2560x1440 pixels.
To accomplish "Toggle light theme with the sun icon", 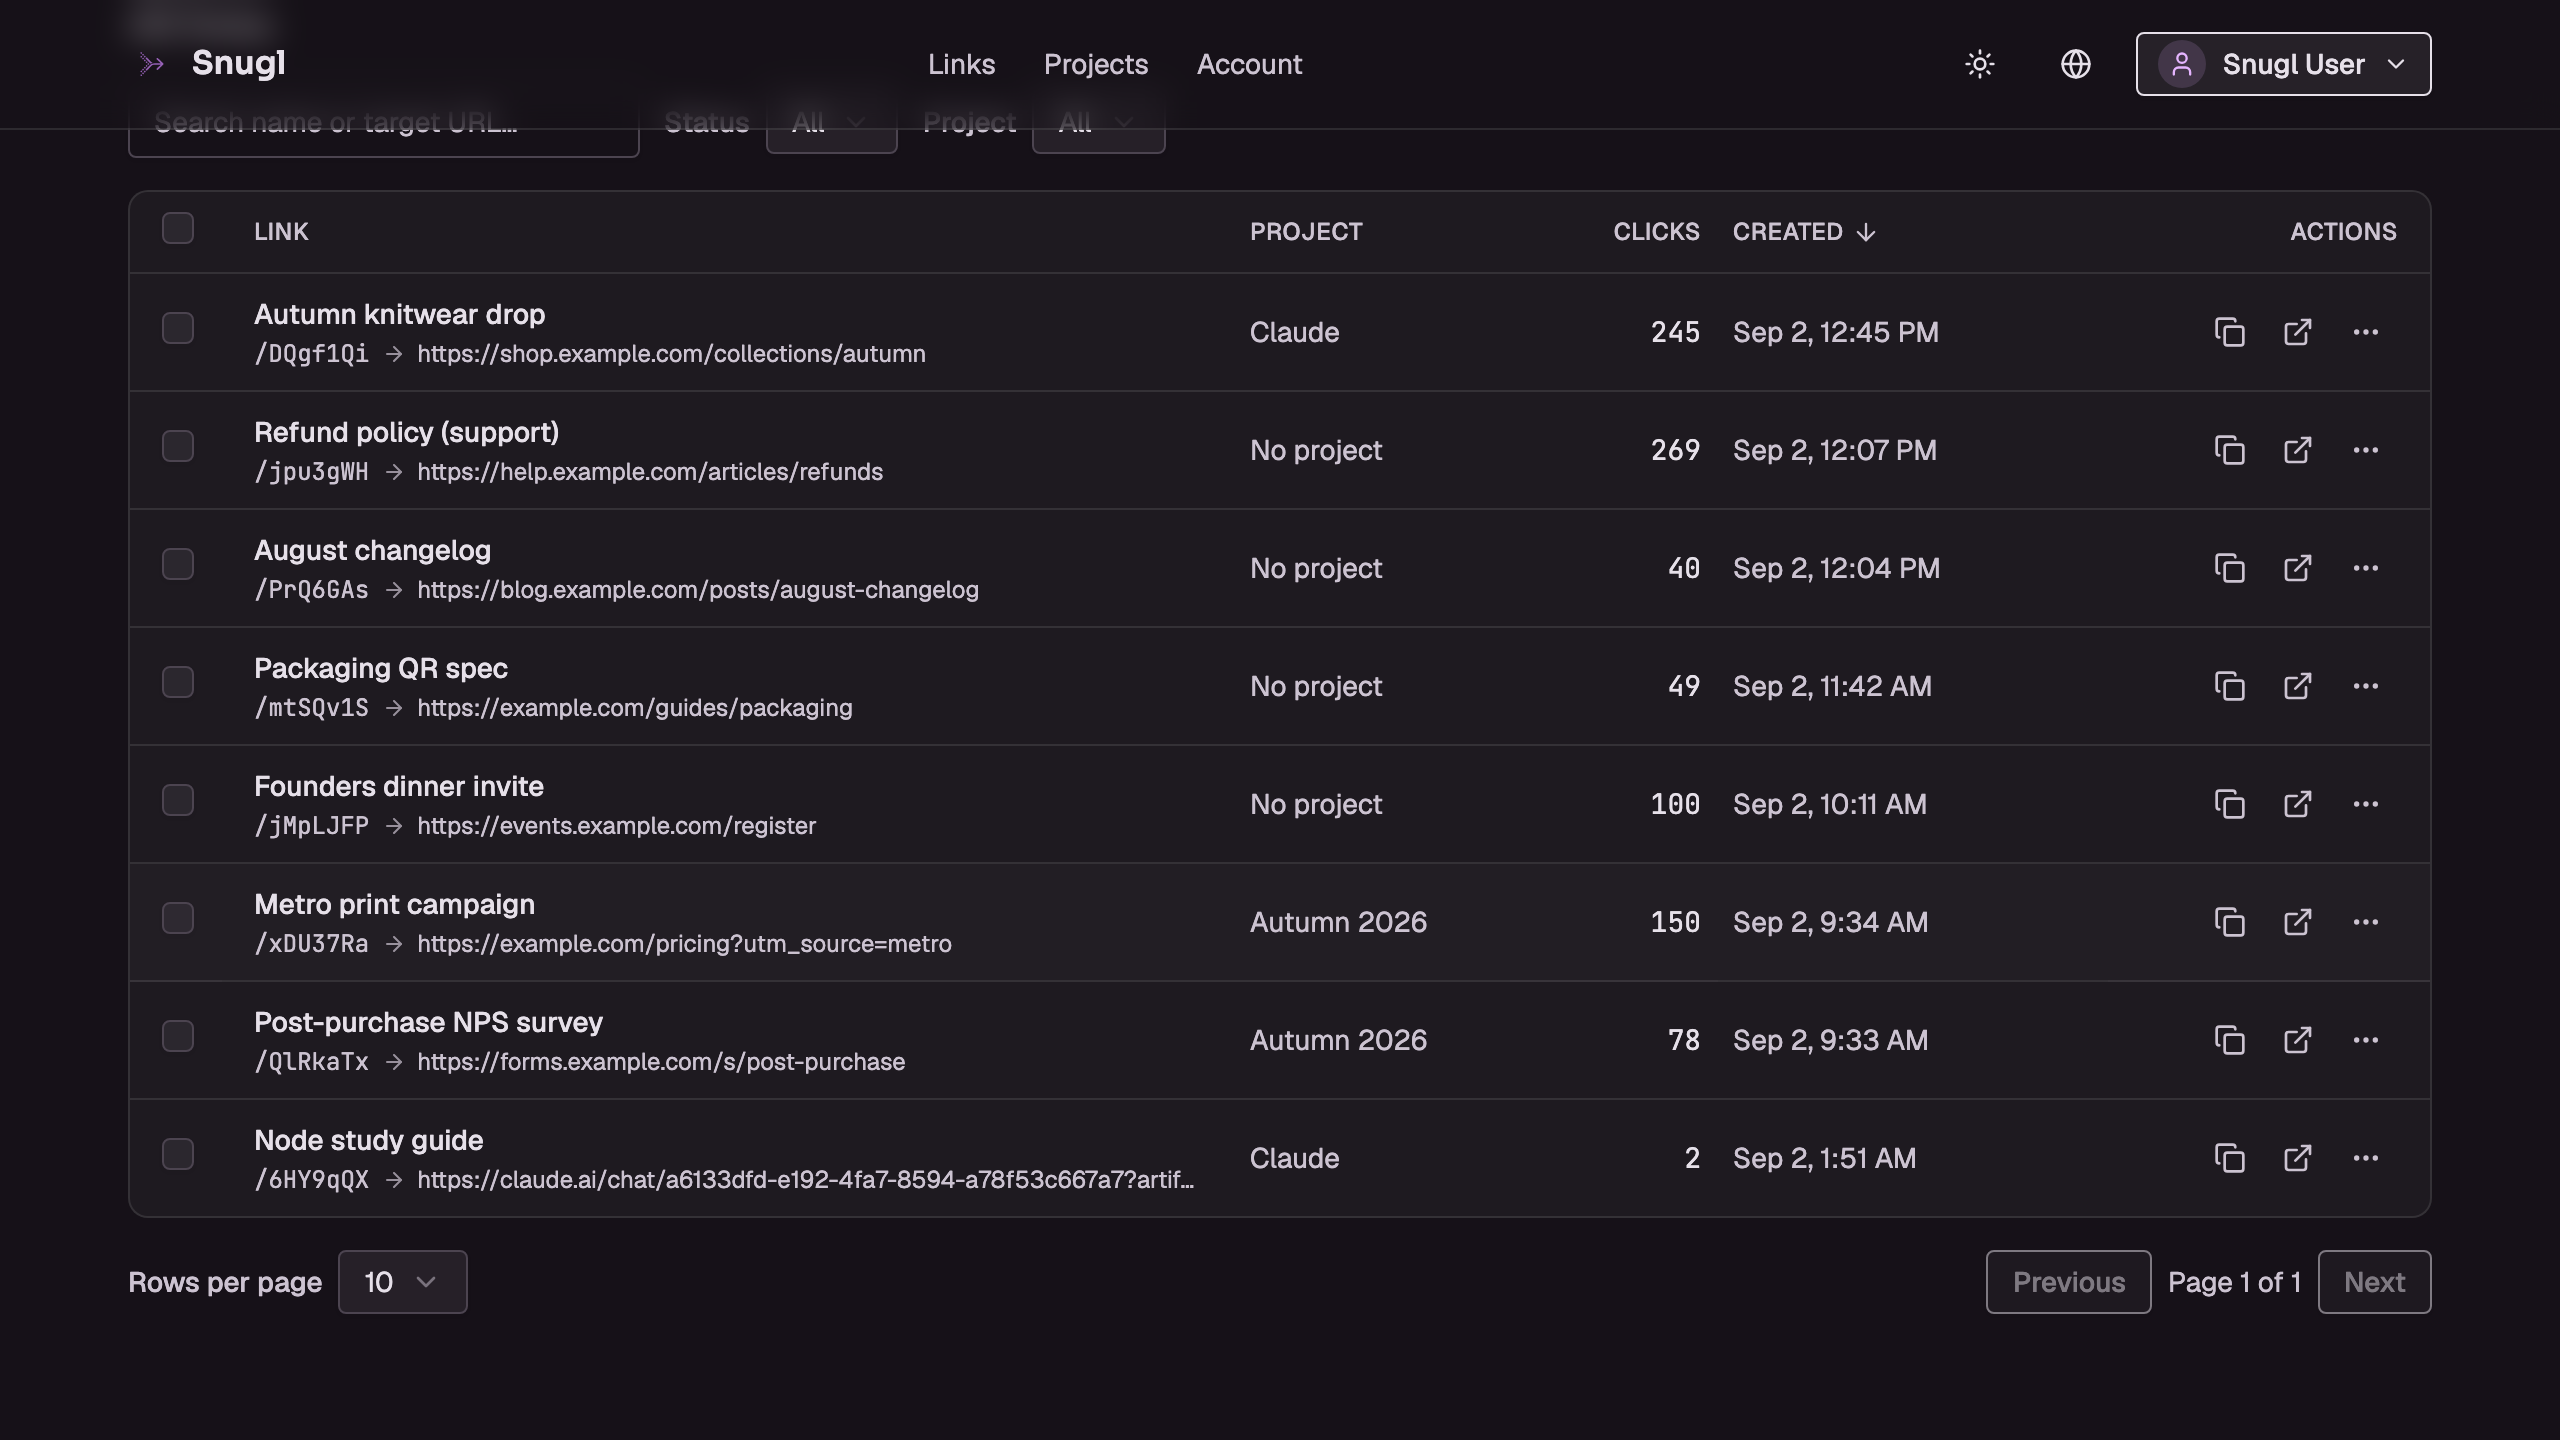I will (1980, 64).
